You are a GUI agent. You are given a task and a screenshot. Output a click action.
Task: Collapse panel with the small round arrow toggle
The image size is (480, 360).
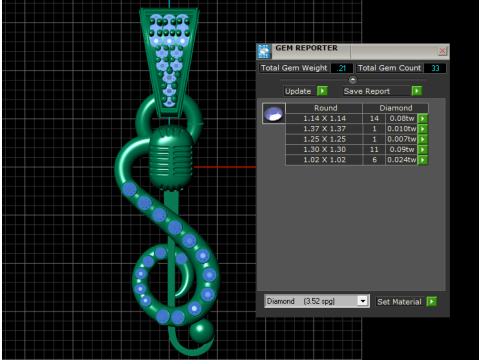pos(353,80)
